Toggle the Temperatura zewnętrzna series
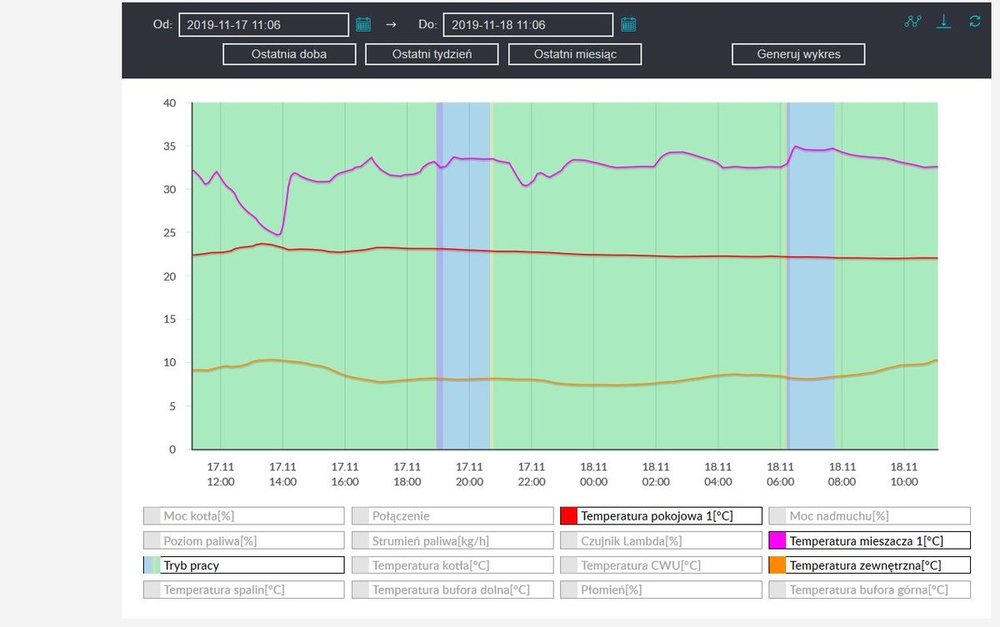The width and height of the screenshot is (1000, 627). click(x=869, y=565)
